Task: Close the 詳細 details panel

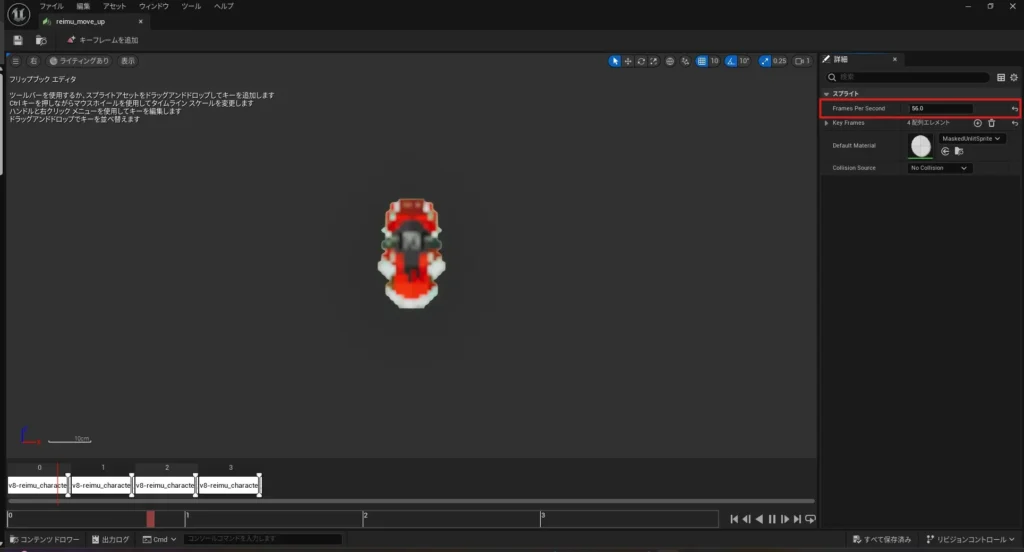Action: pos(895,59)
